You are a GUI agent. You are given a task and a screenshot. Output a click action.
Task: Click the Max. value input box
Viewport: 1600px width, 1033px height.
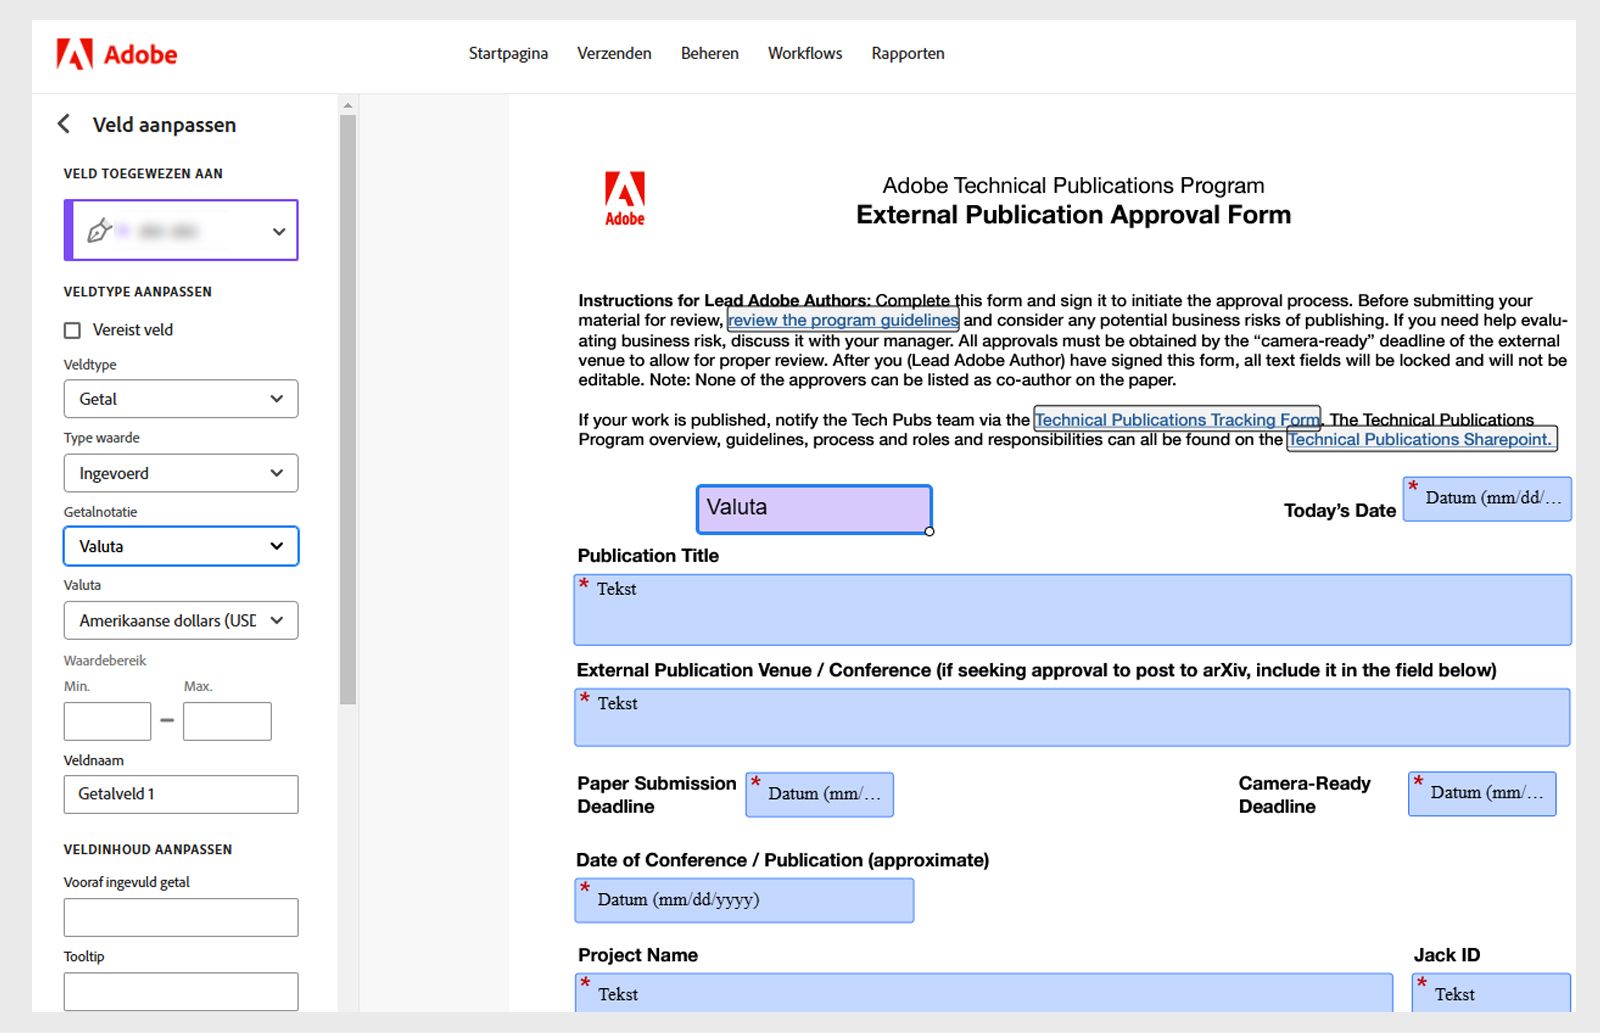tap(227, 721)
